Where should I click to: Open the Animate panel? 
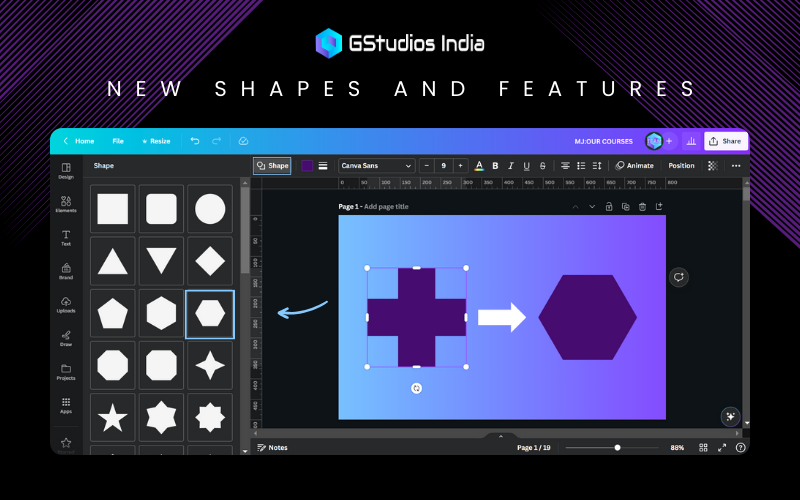tap(635, 166)
